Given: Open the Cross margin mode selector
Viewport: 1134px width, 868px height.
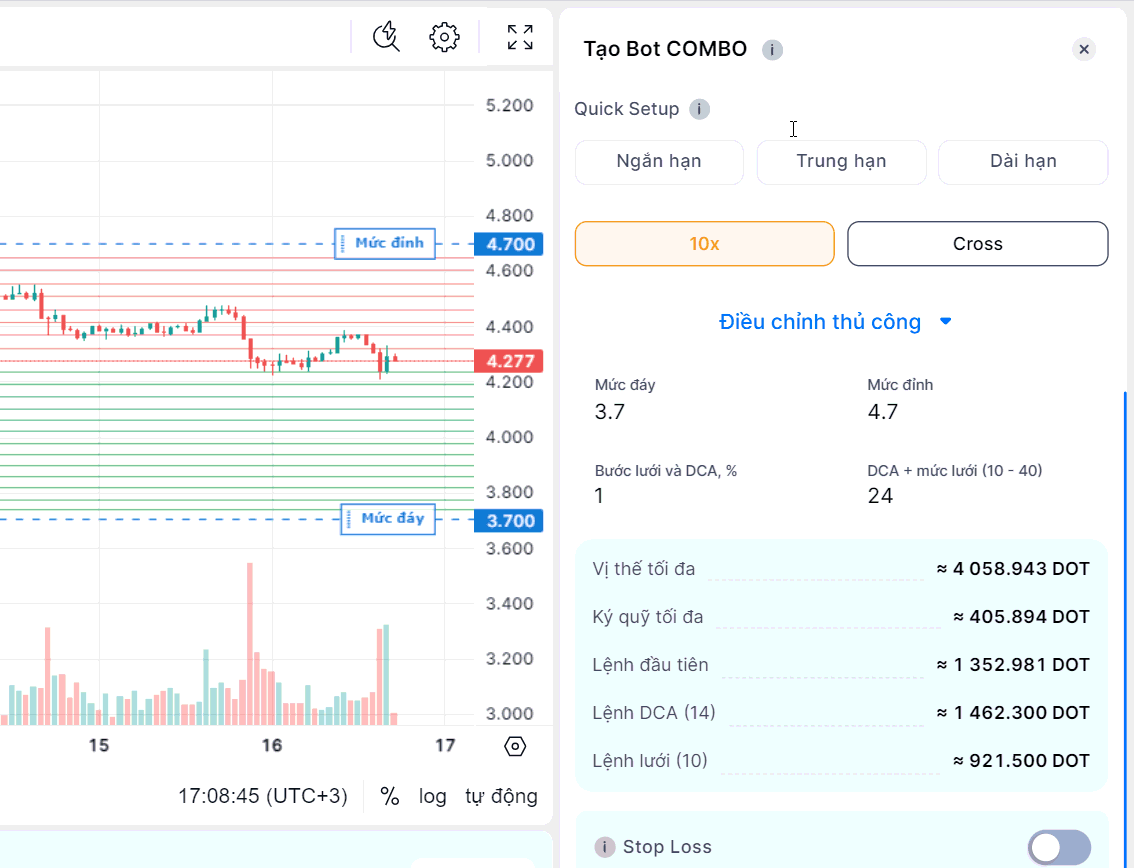Looking at the screenshot, I should click(977, 244).
